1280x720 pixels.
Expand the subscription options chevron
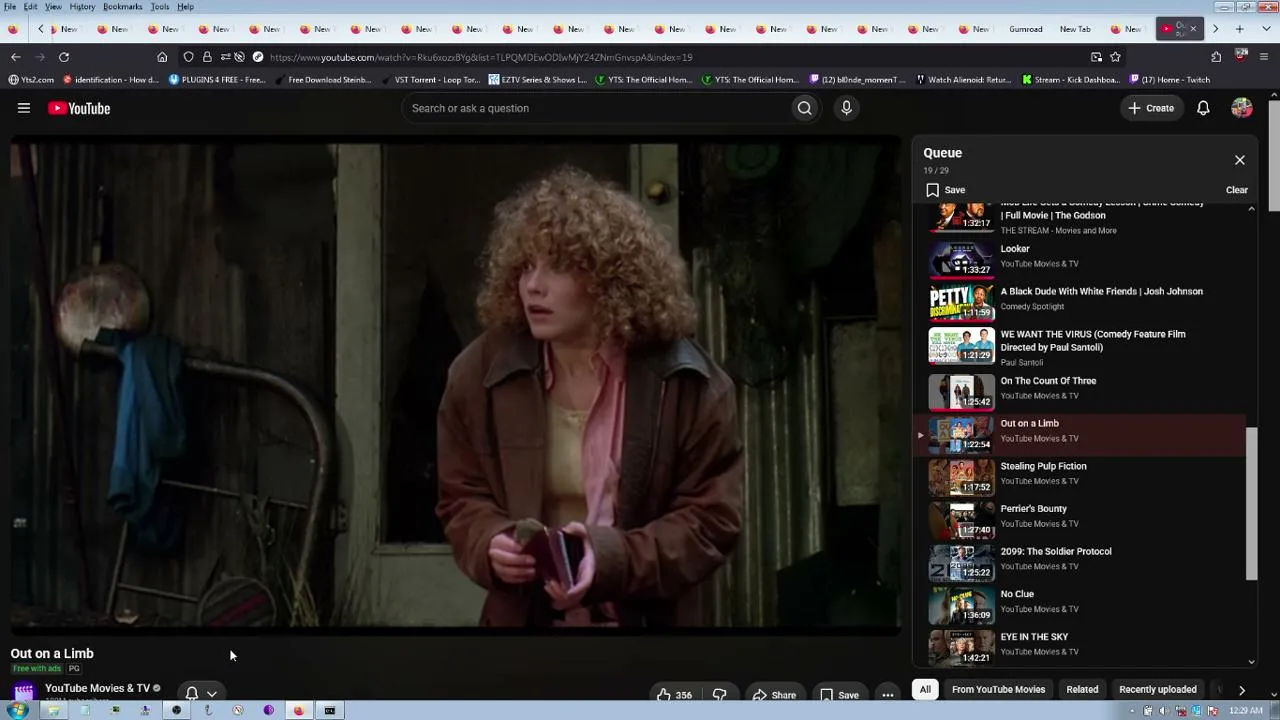(x=212, y=693)
